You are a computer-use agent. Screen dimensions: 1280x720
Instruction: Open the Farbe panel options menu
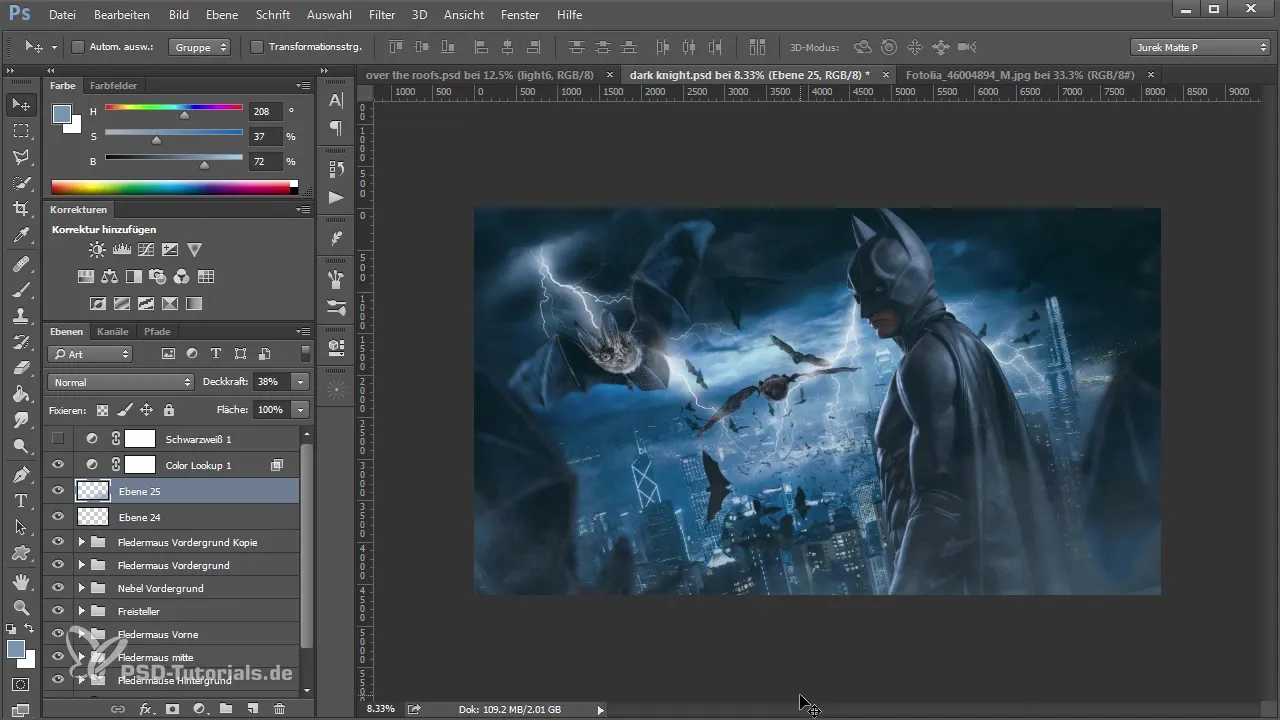click(x=303, y=86)
